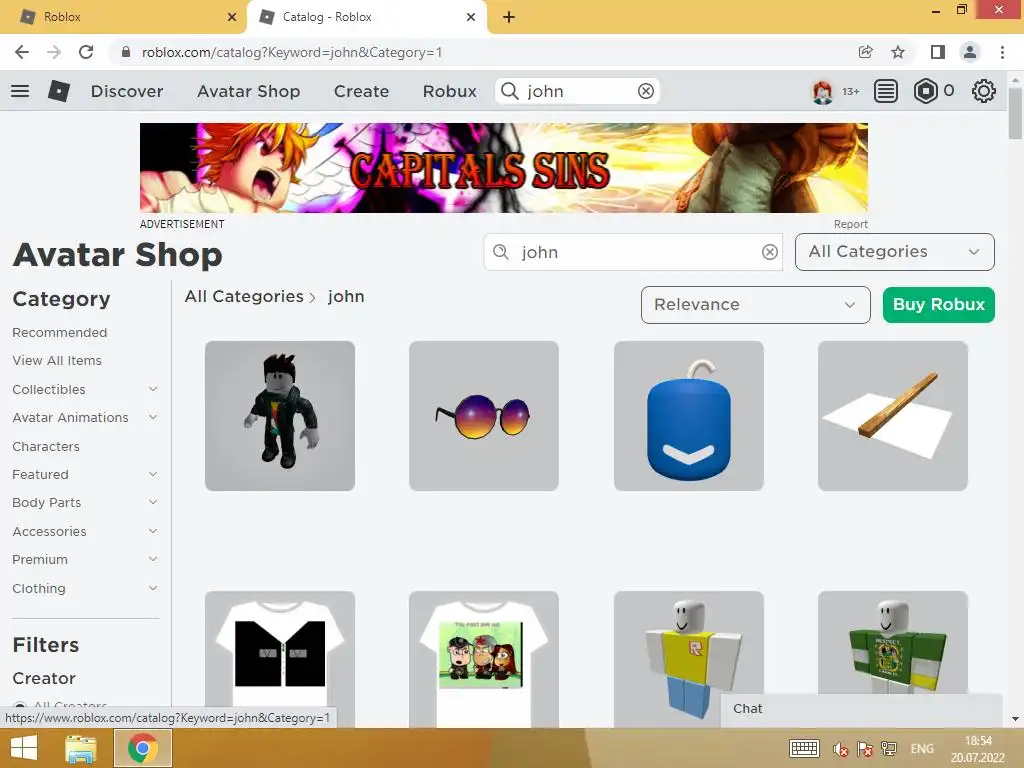
Task: Click the Capitals Sins ad banner
Action: (504, 168)
